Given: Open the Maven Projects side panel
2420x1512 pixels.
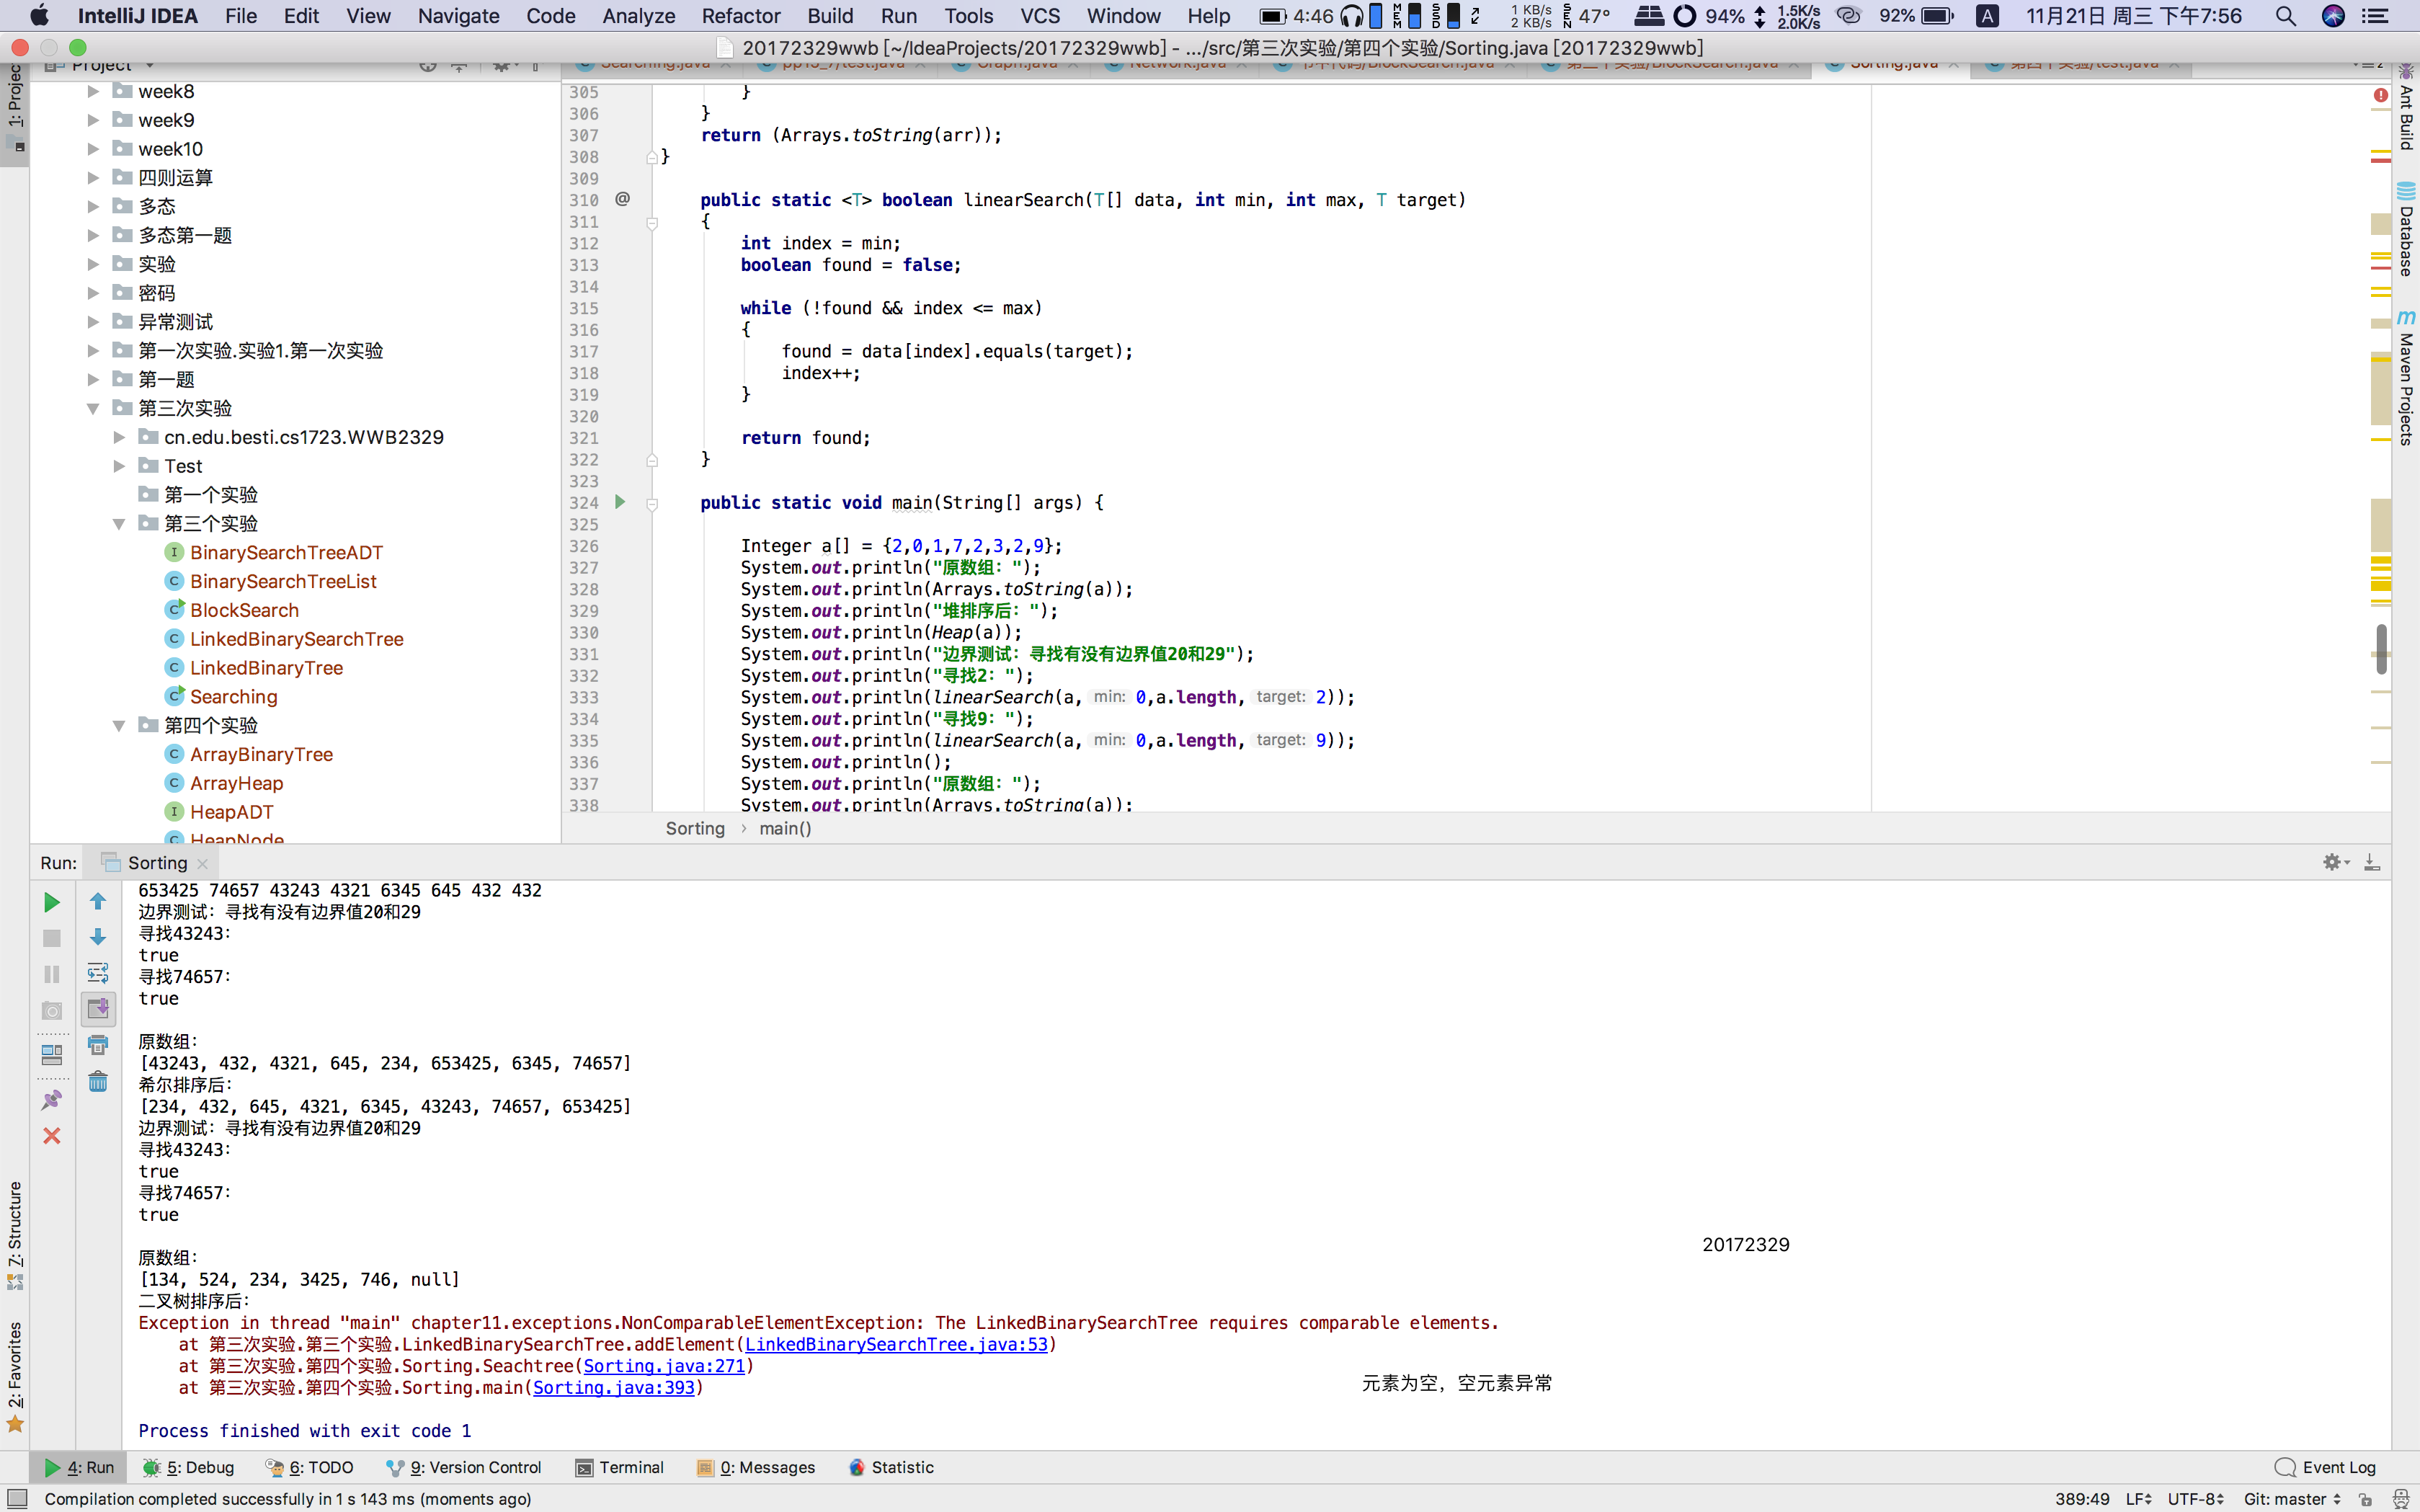Looking at the screenshot, I should [x=2406, y=378].
